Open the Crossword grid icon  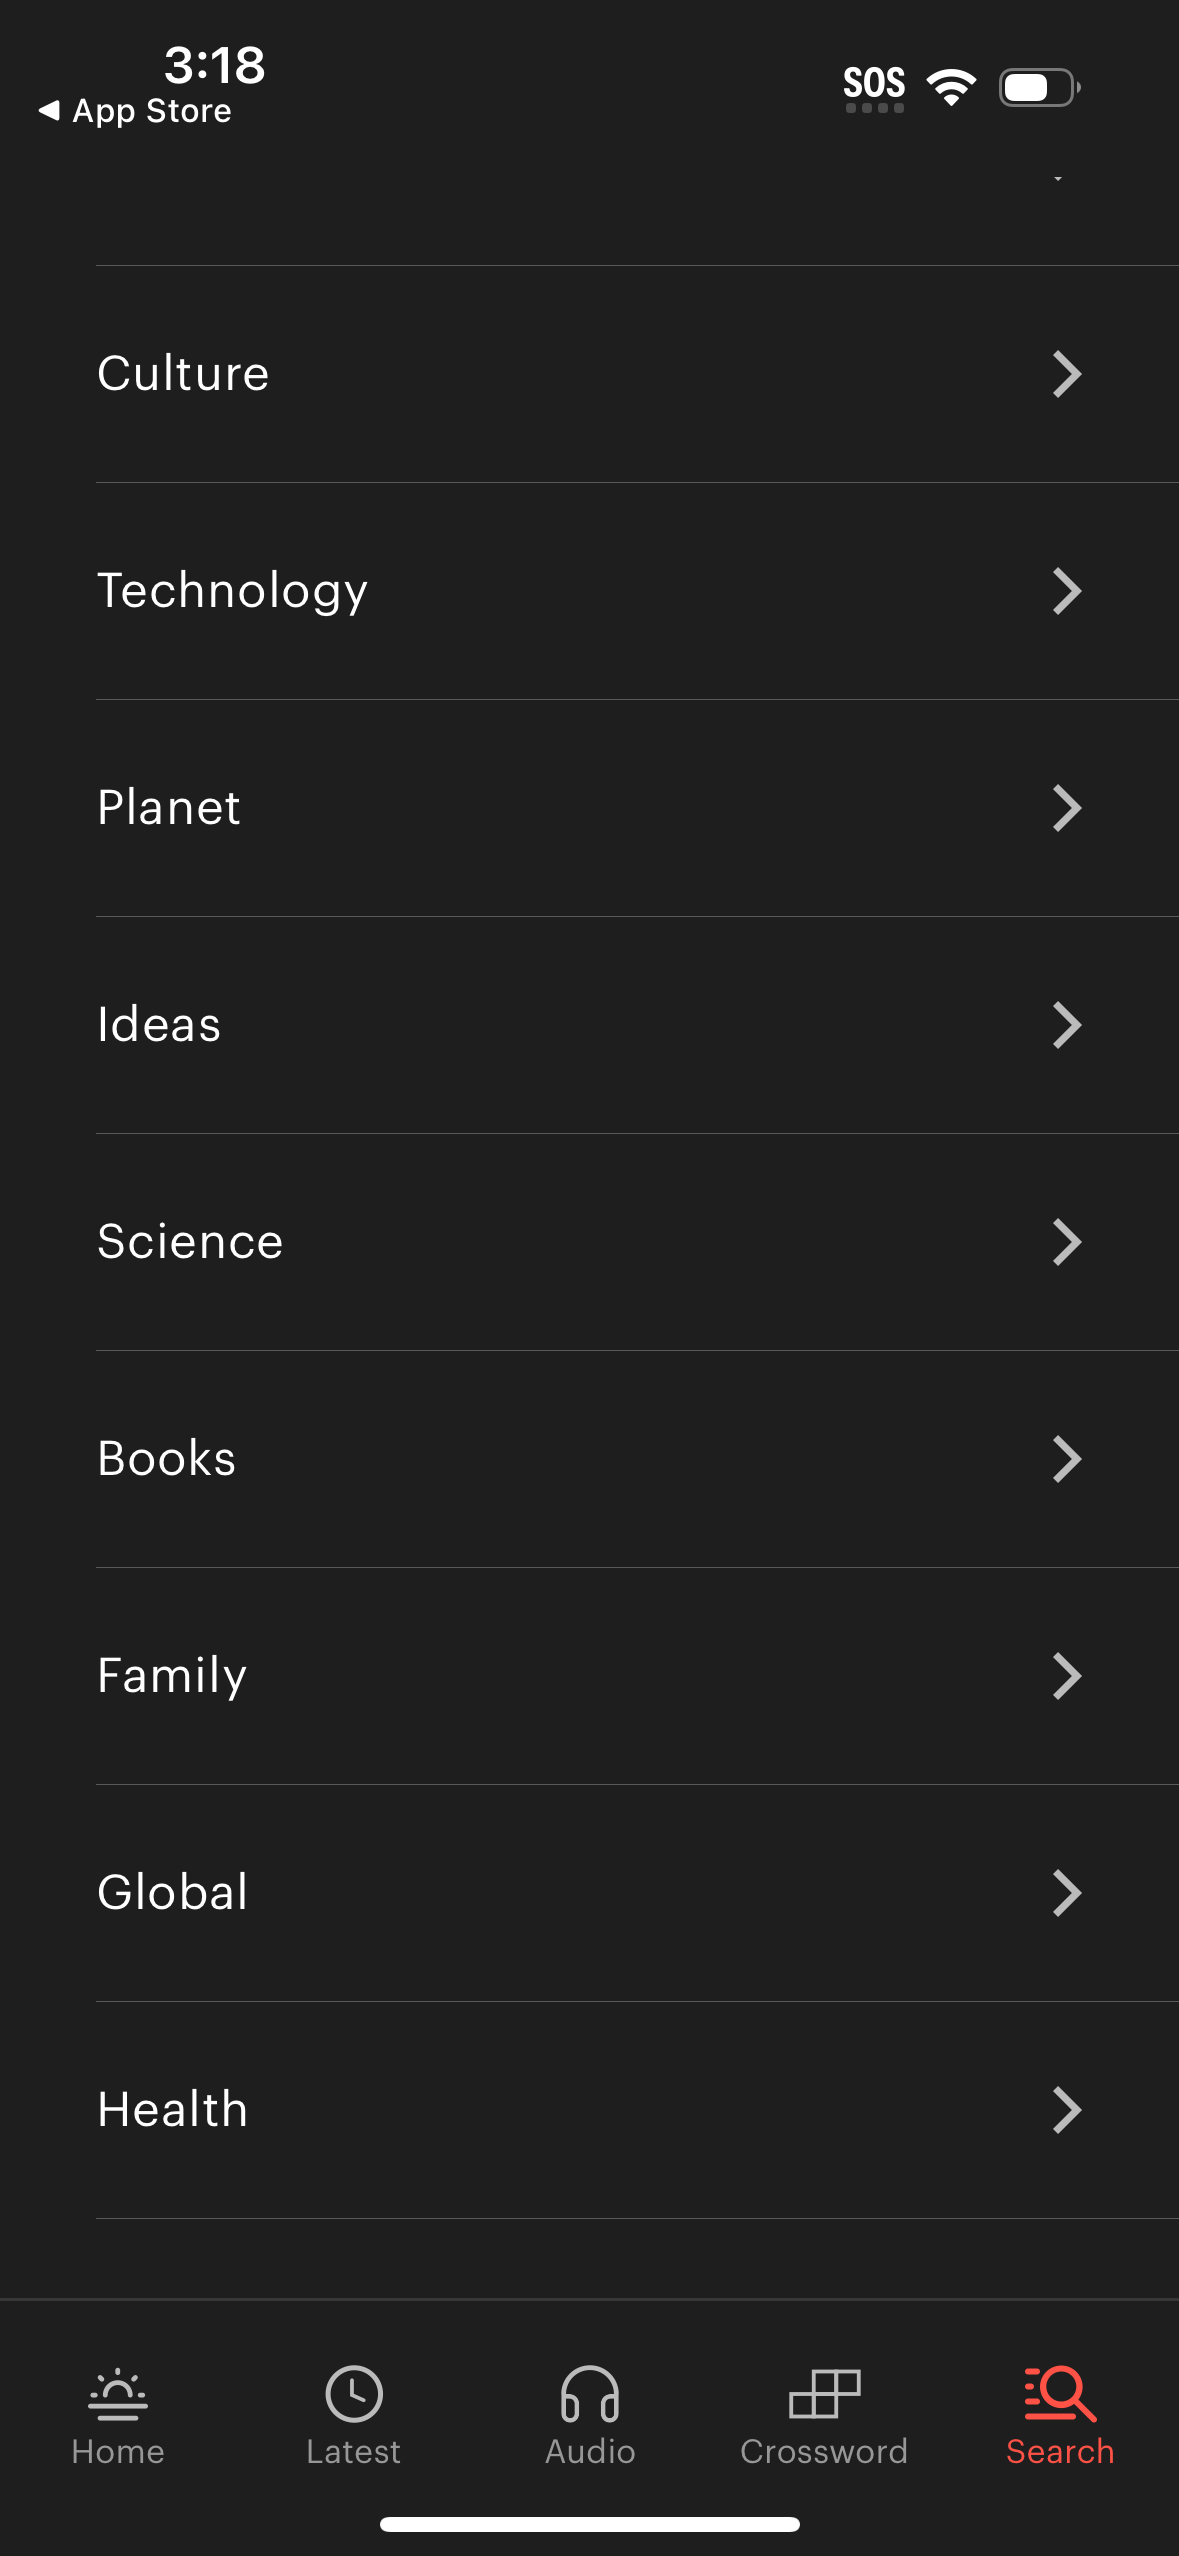point(824,2394)
